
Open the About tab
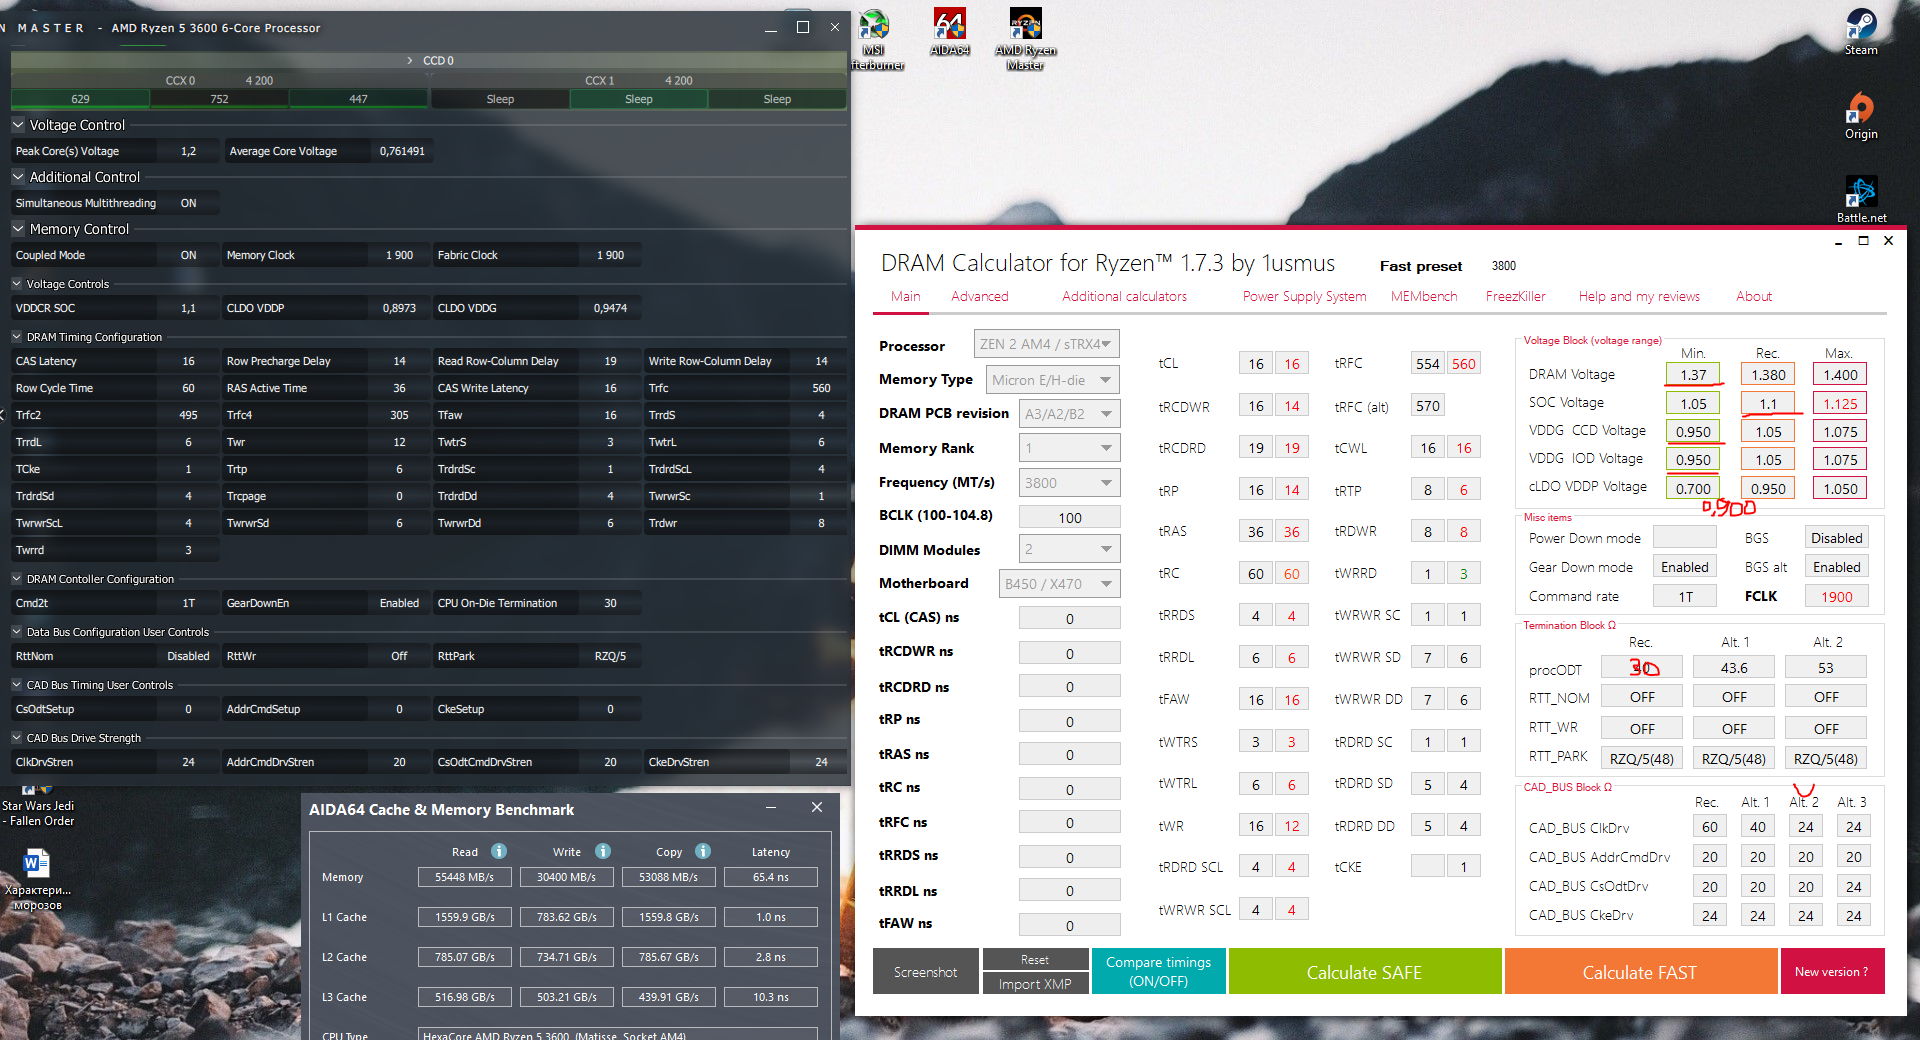pyautogui.click(x=1754, y=296)
